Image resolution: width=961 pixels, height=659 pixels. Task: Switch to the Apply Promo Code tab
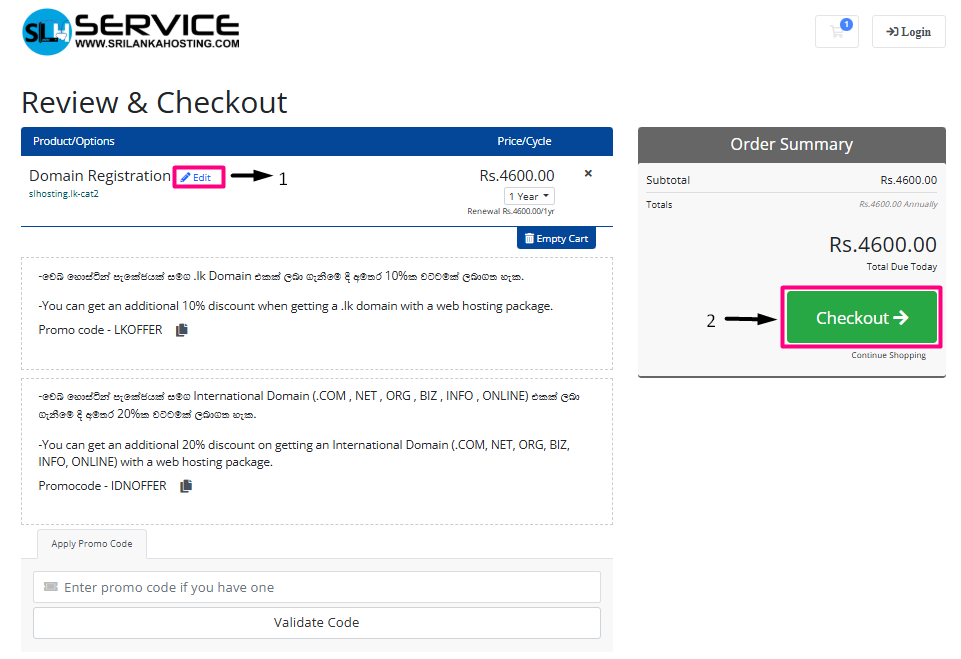coord(92,544)
